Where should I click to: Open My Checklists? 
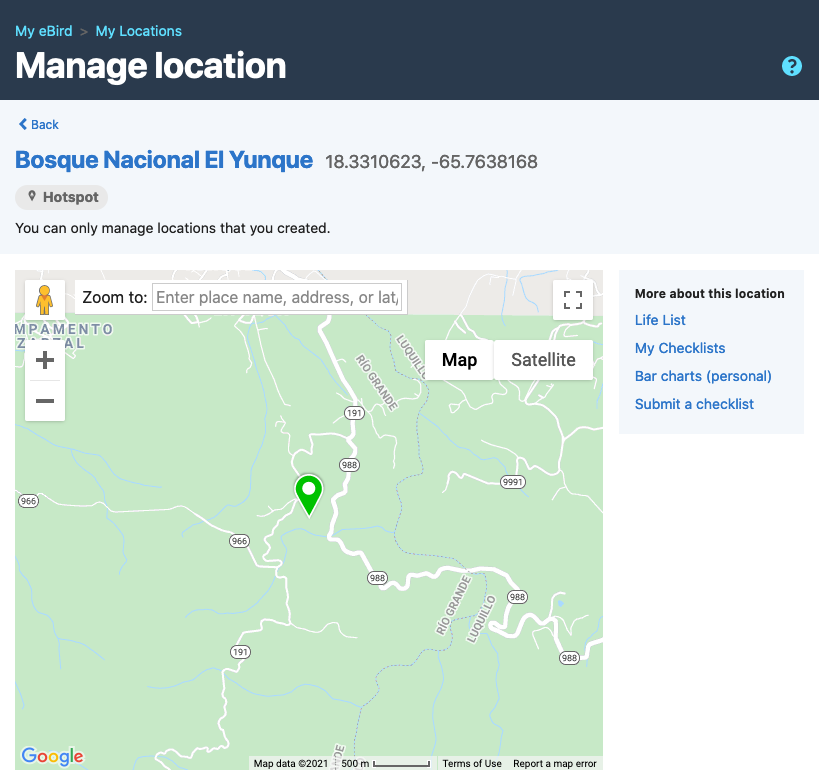tap(680, 348)
